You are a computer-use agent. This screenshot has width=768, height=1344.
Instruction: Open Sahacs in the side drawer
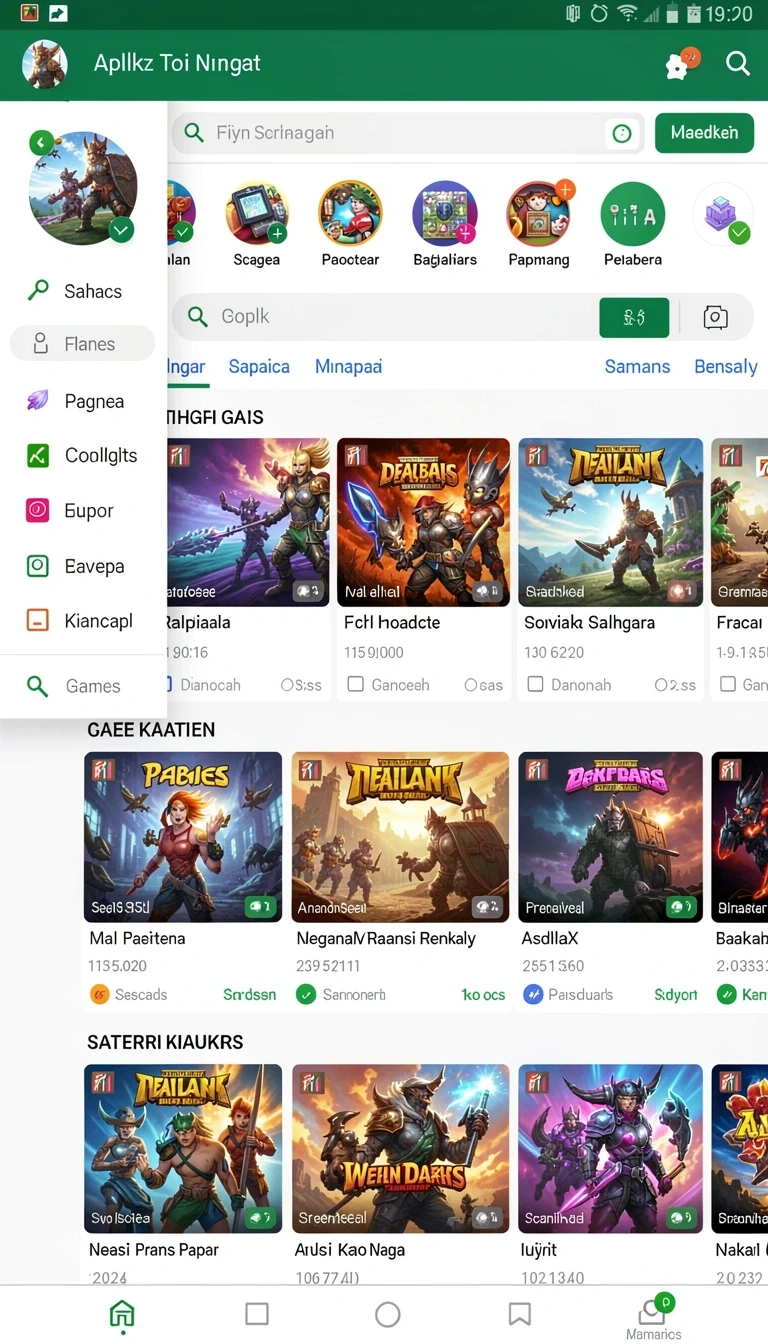[x=84, y=291]
